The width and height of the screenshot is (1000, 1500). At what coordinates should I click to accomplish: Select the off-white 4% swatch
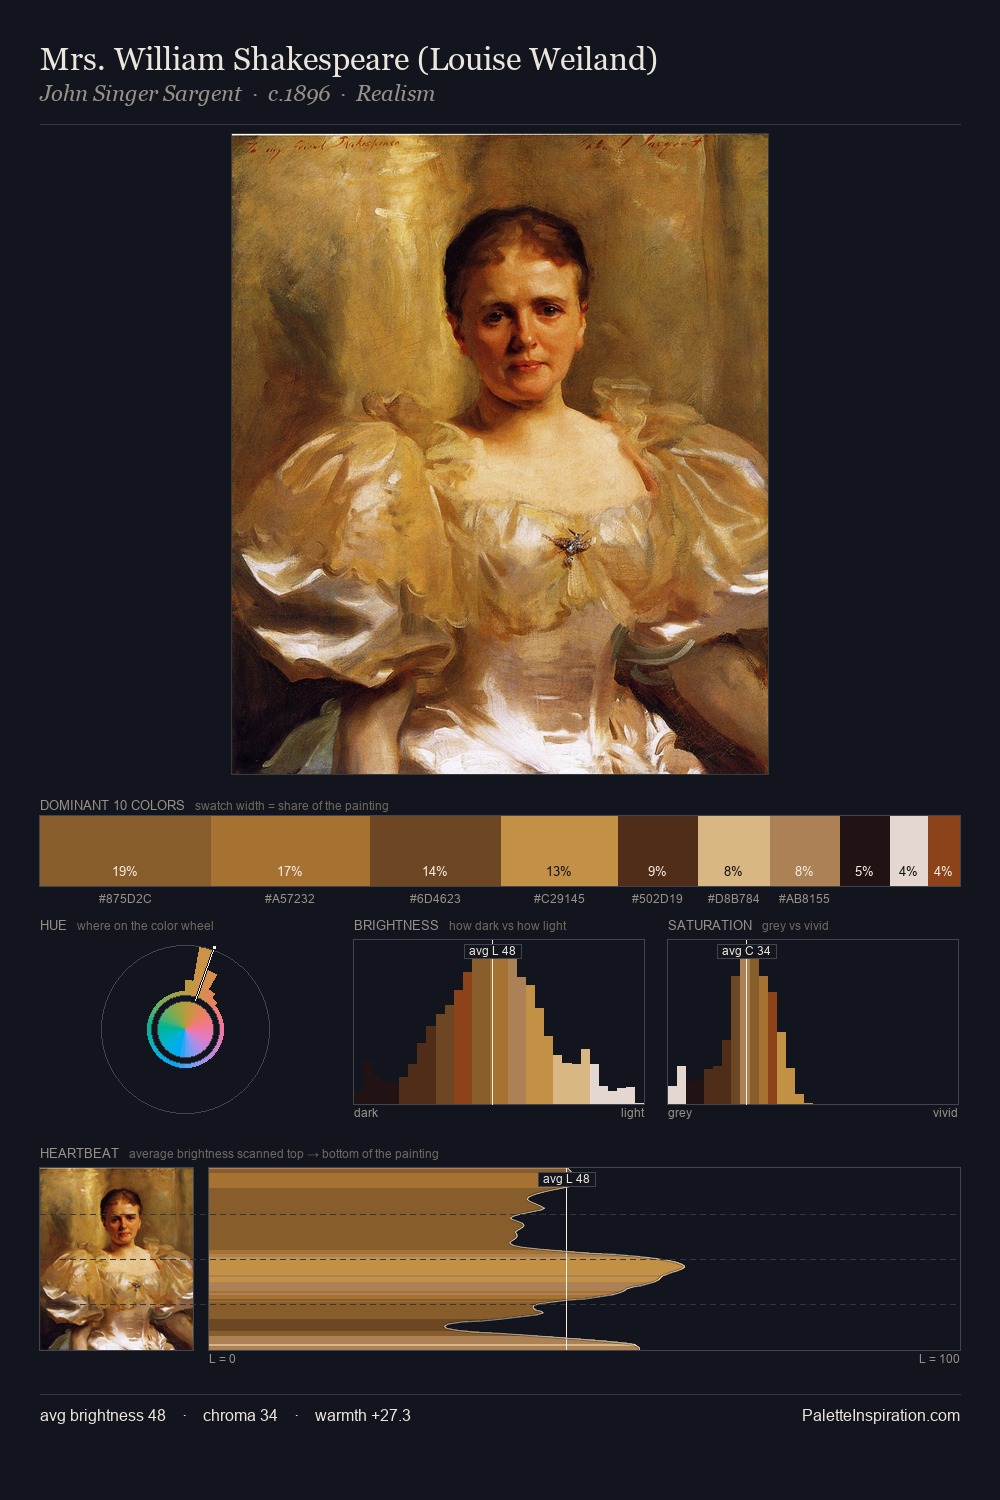click(x=908, y=851)
